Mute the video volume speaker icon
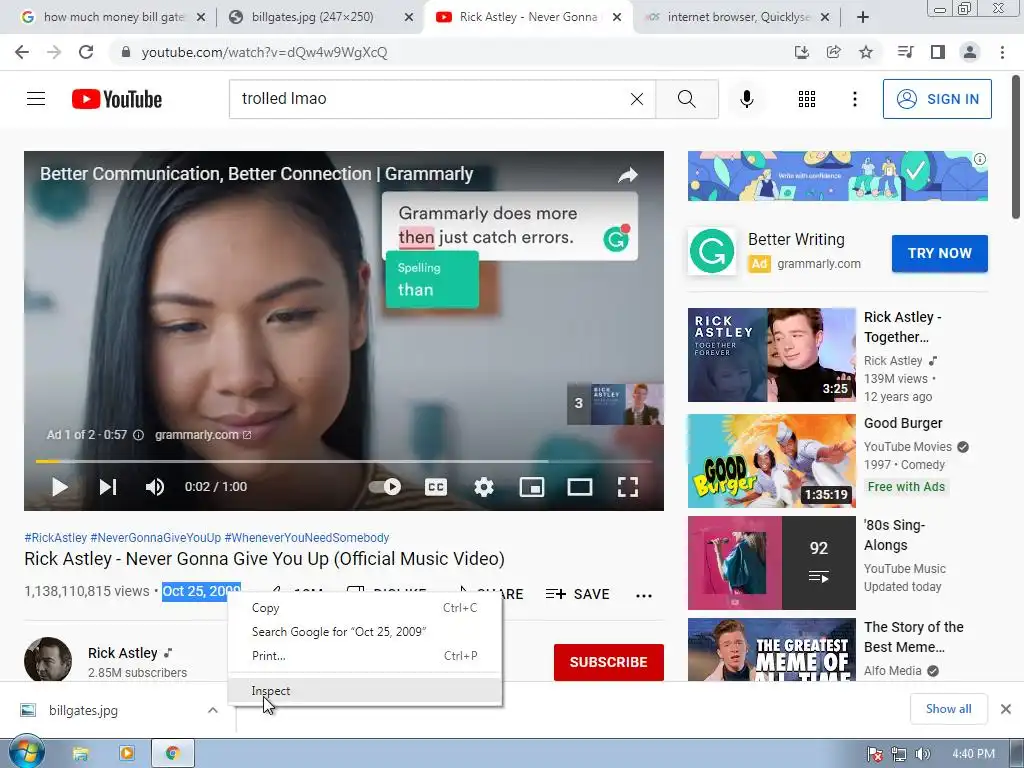Image resolution: width=1024 pixels, height=768 pixels. click(155, 487)
